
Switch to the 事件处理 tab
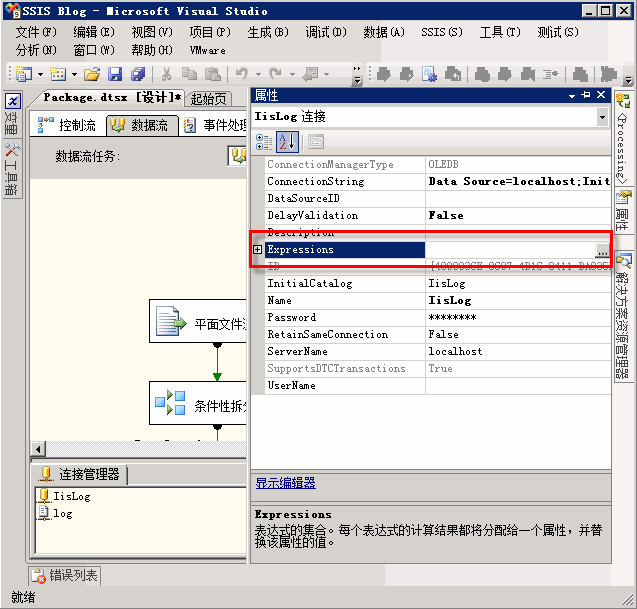pyautogui.click(x=214, y=125)
